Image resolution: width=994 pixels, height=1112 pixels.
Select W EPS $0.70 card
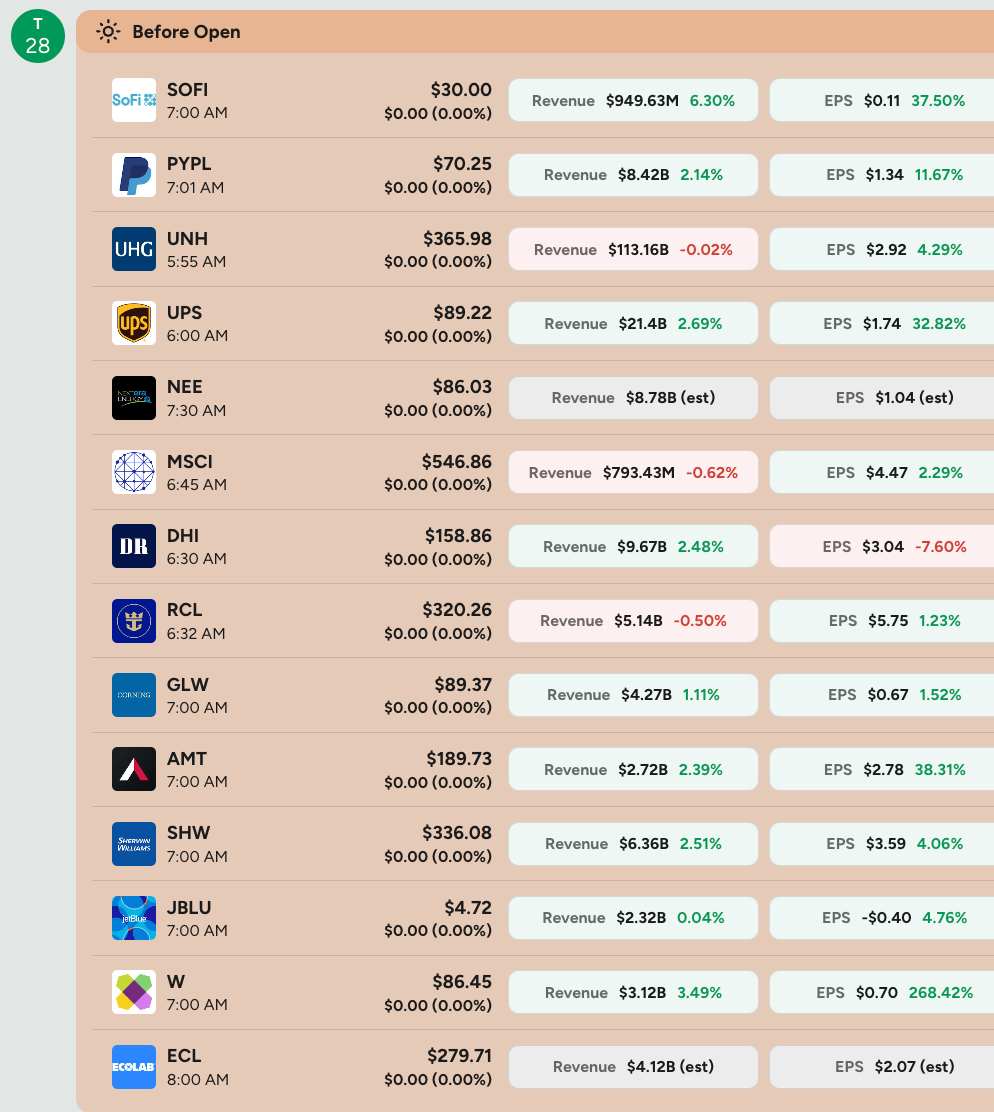(x=882, y=992)
